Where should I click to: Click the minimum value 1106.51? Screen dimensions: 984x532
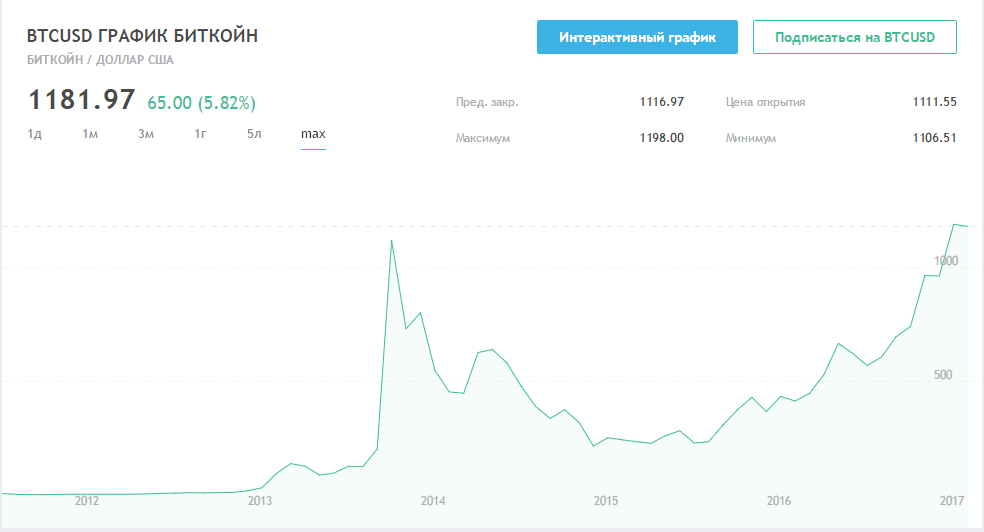(934, 137)
